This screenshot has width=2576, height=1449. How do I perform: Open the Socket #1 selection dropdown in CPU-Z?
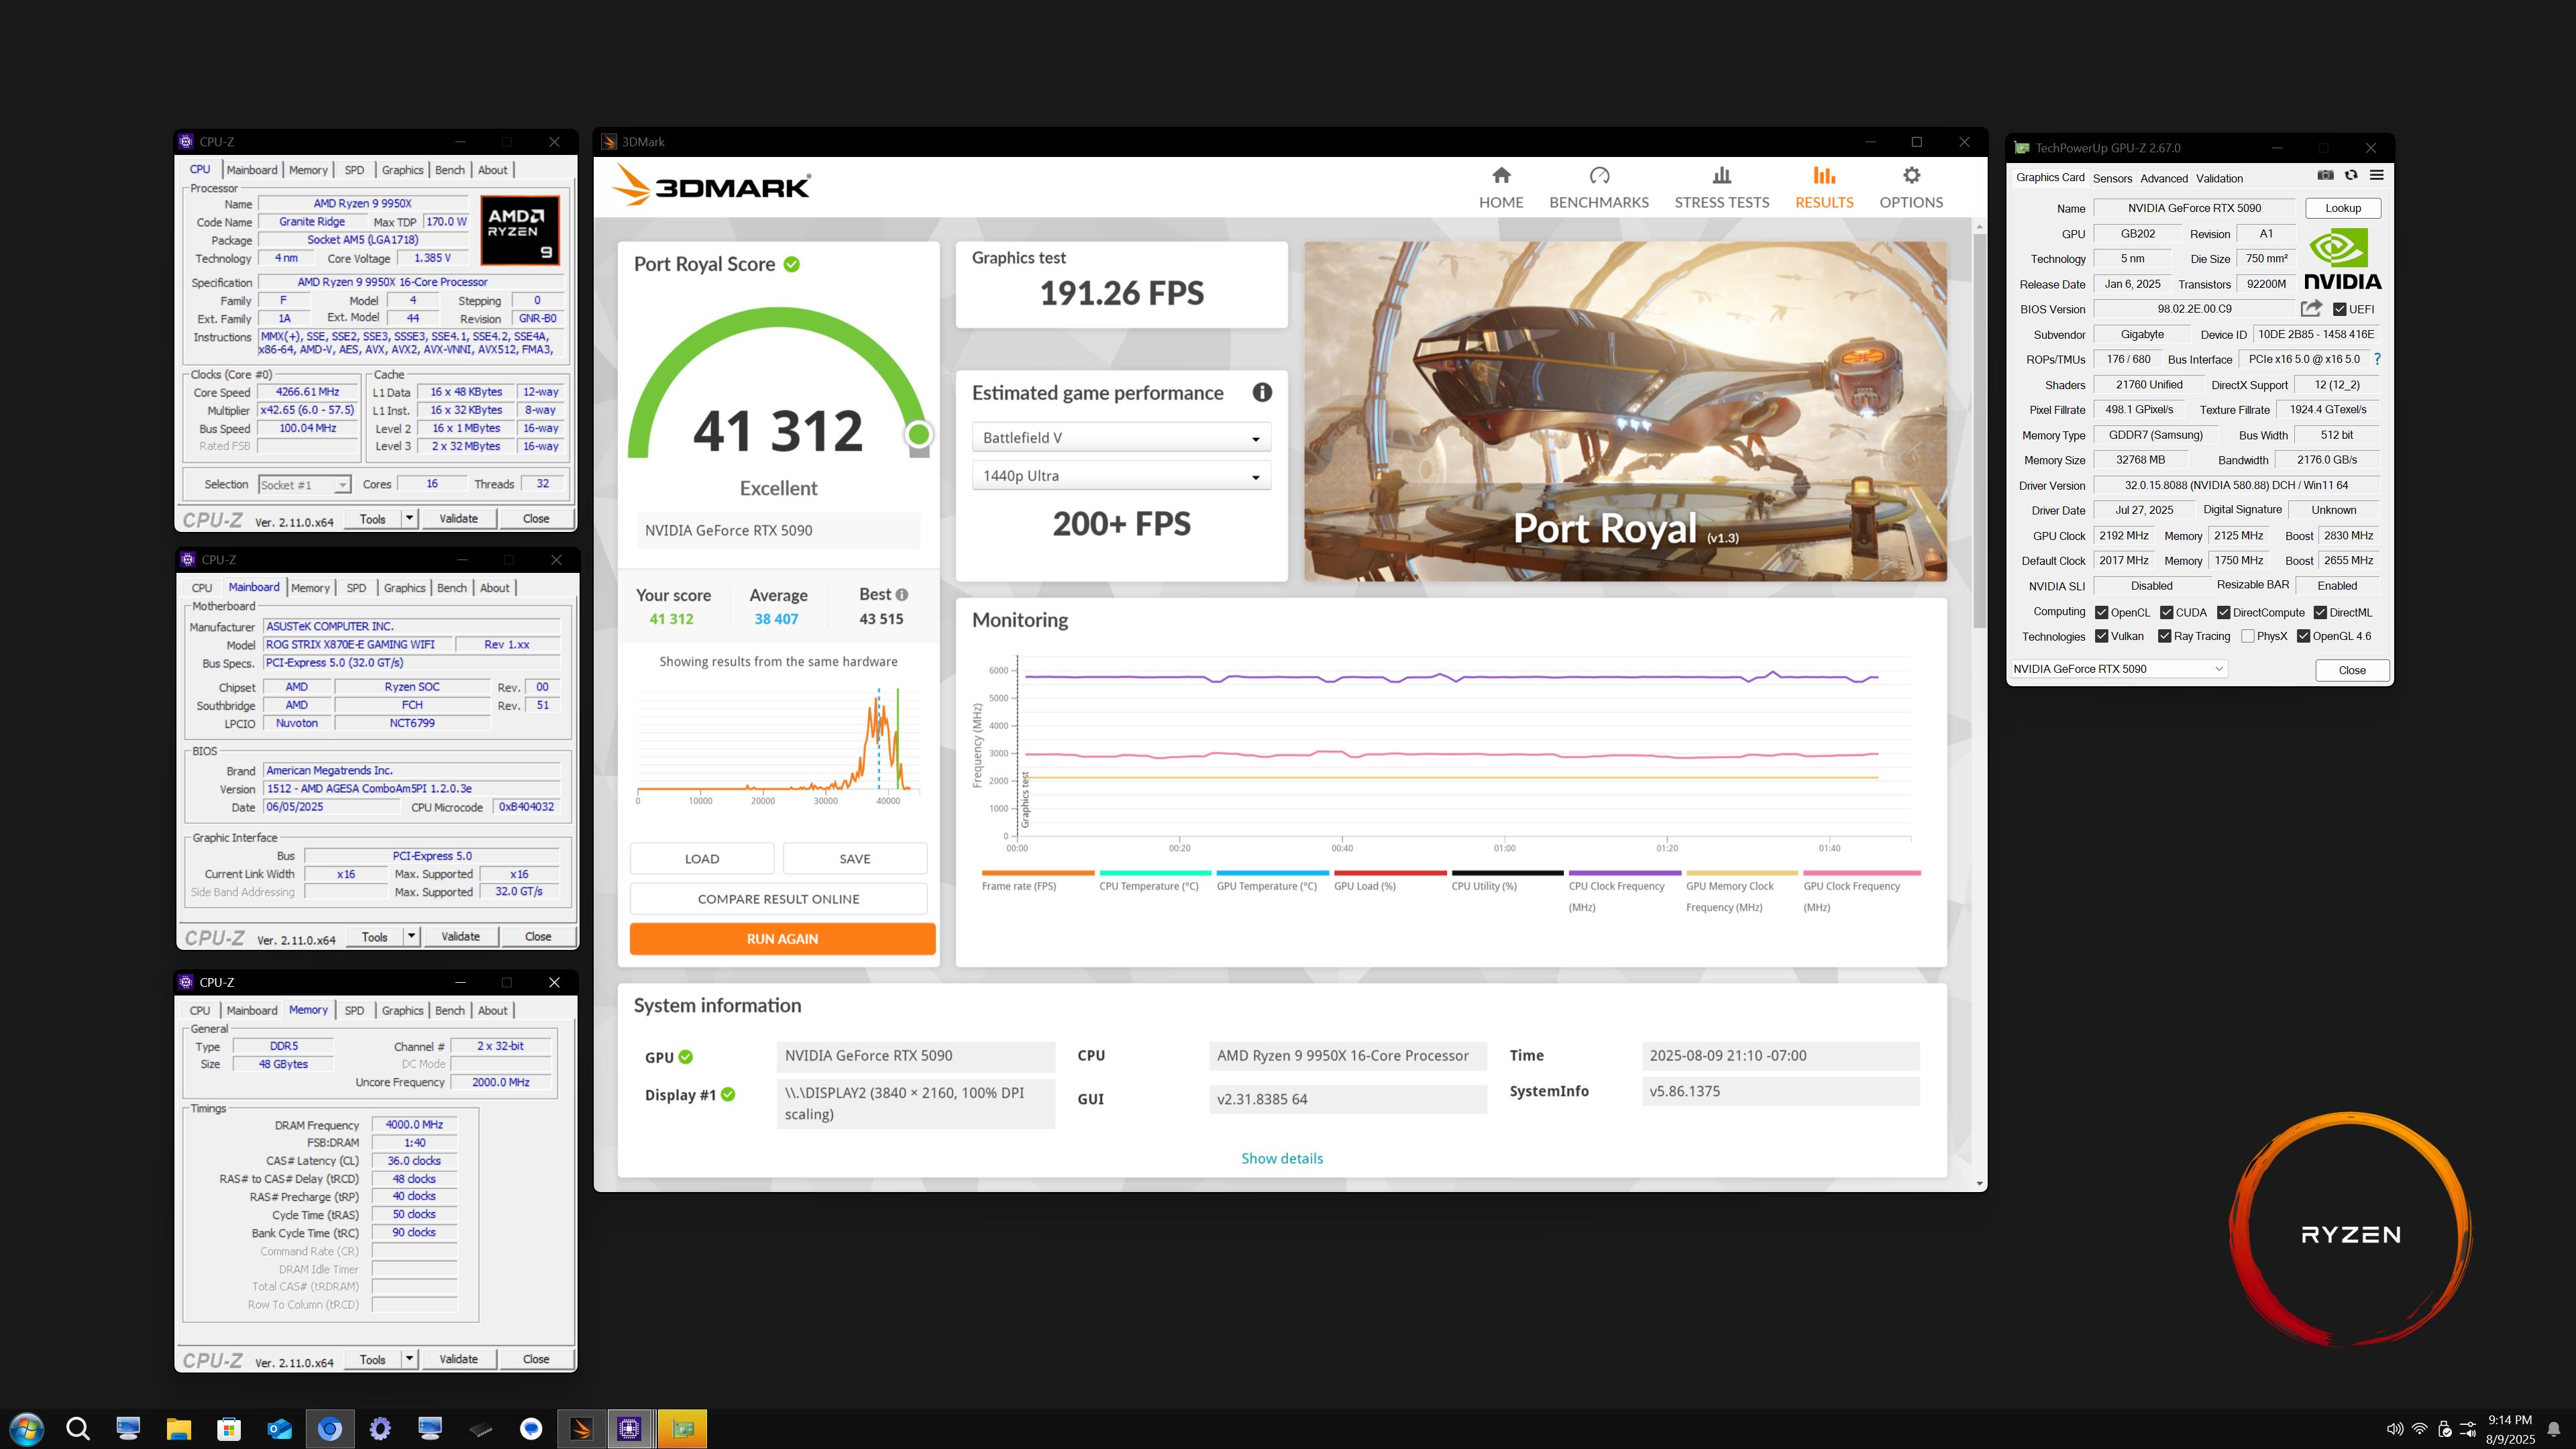304,485
